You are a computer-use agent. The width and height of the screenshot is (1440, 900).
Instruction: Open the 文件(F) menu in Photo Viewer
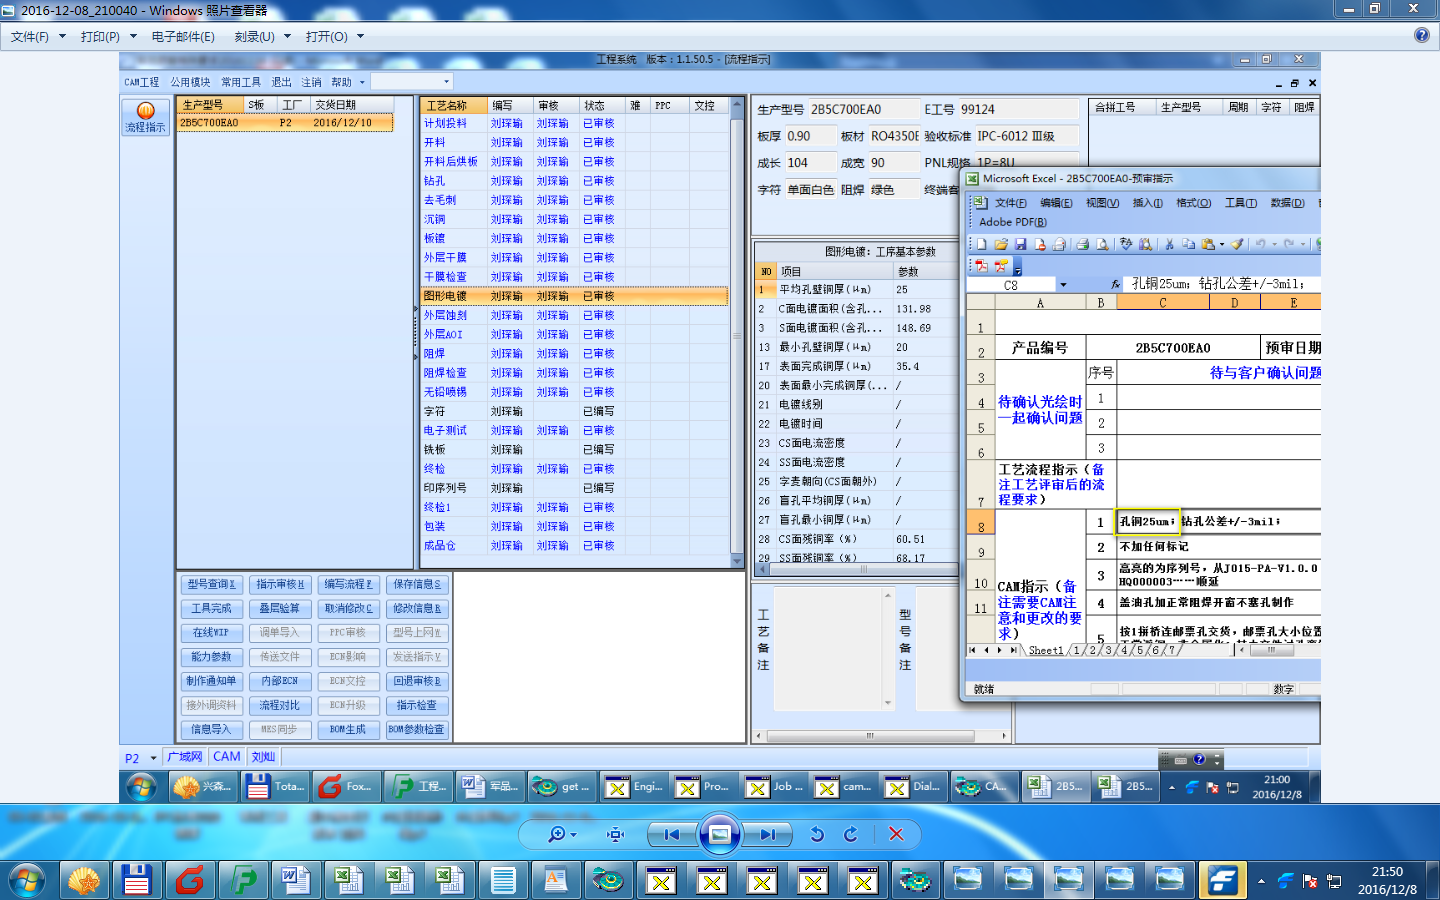click(x=38, y=36)
